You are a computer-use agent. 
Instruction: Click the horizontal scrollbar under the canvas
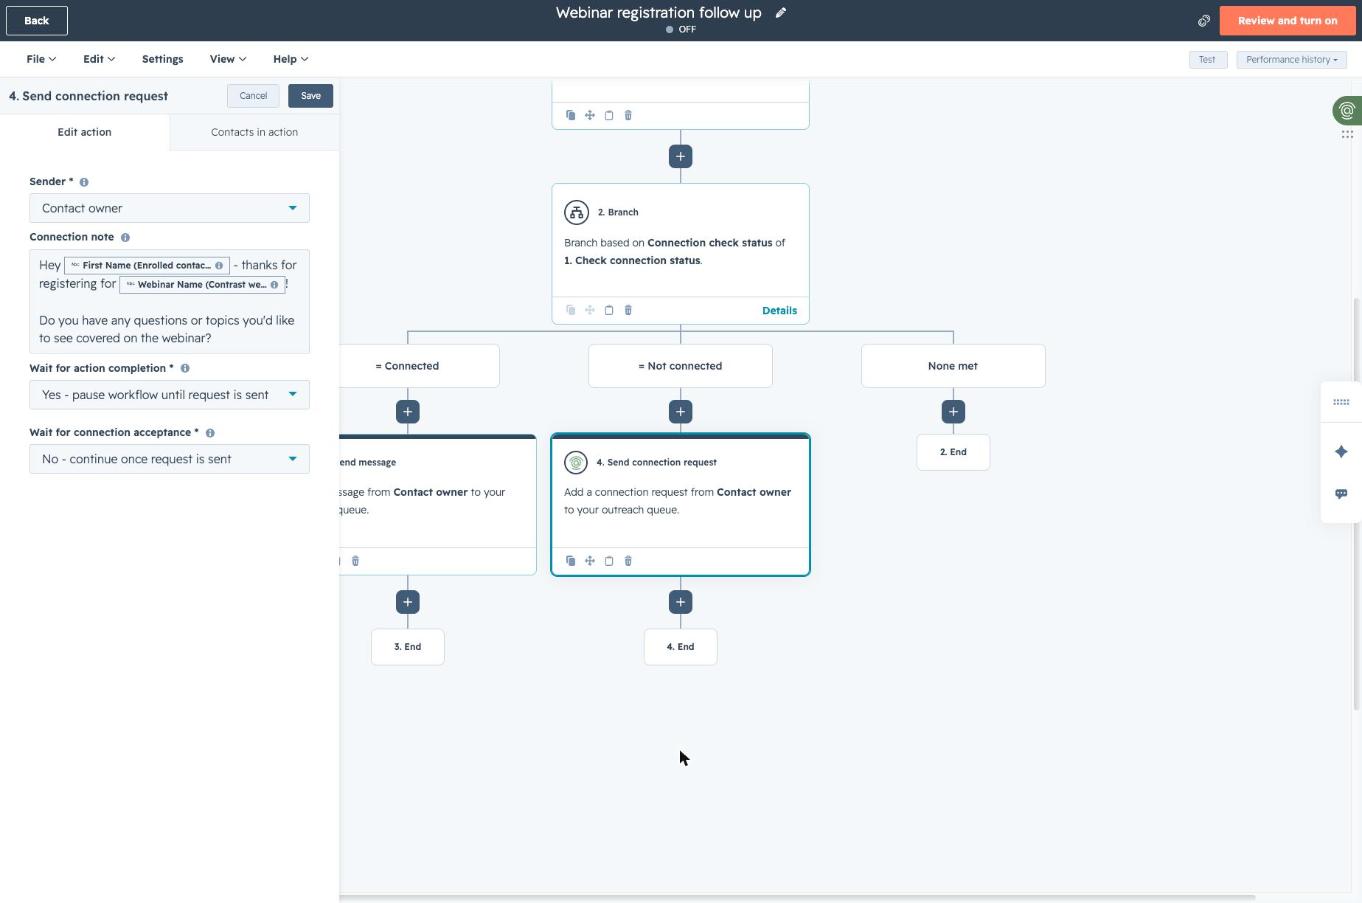[797, 897]
